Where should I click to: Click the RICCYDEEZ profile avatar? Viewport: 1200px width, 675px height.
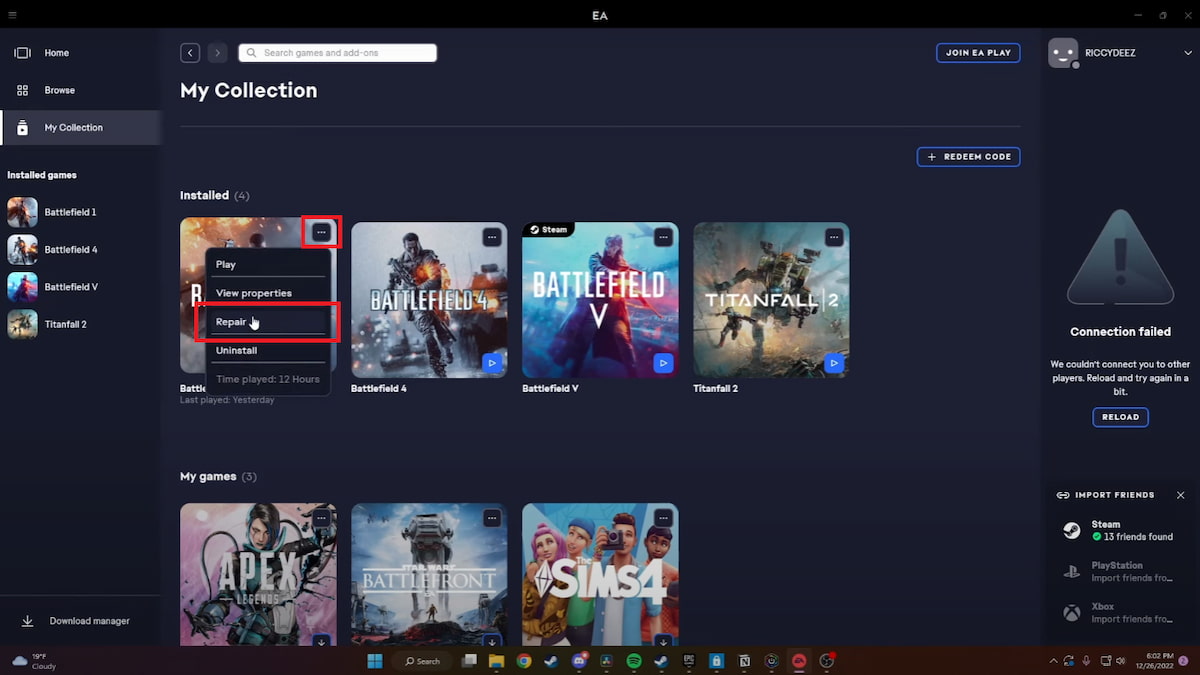1062,52
